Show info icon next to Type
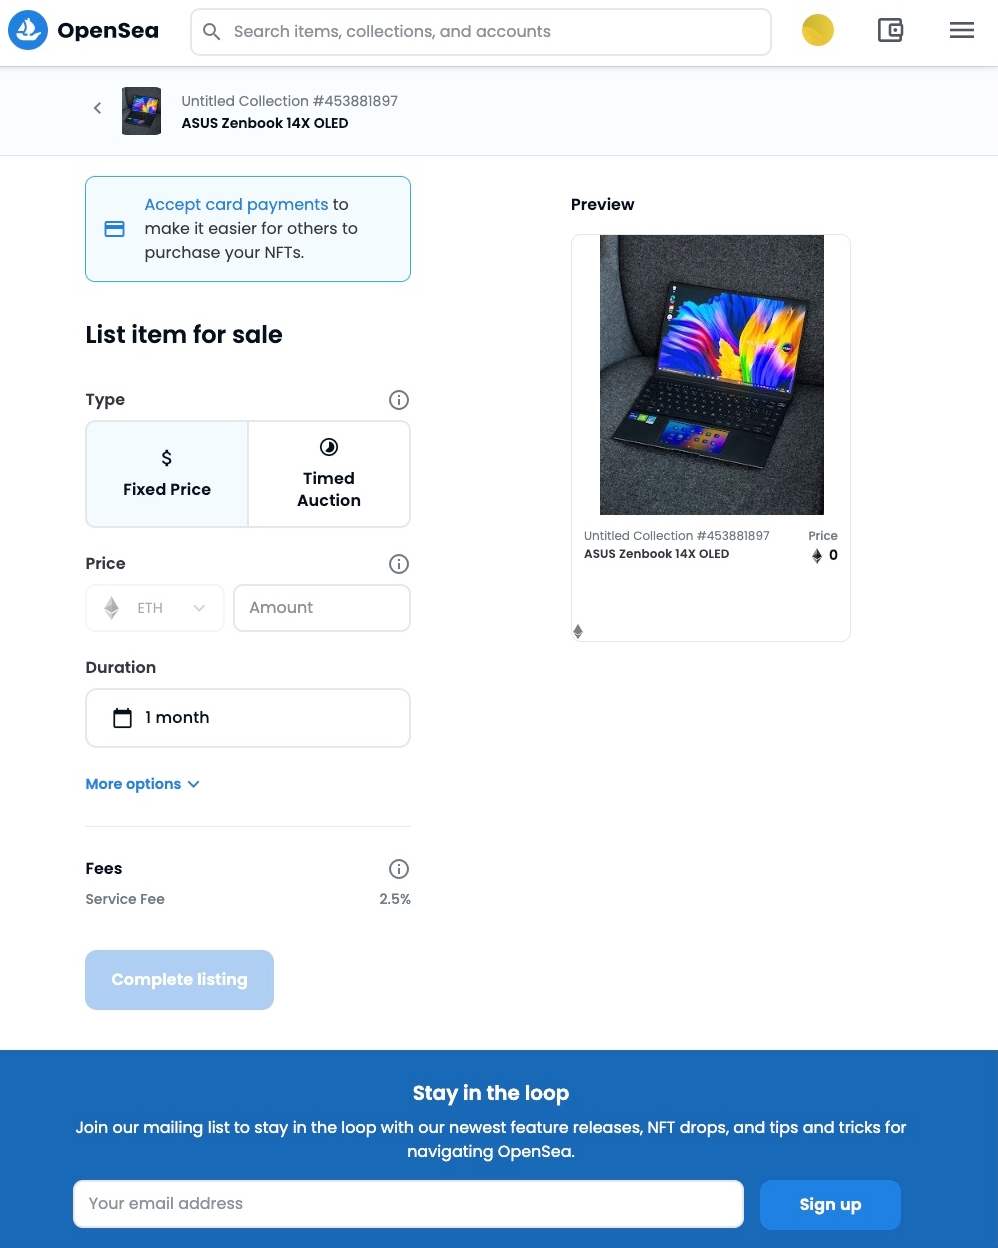The width and height of the screenshot is (998, 1248). [399, 400]
